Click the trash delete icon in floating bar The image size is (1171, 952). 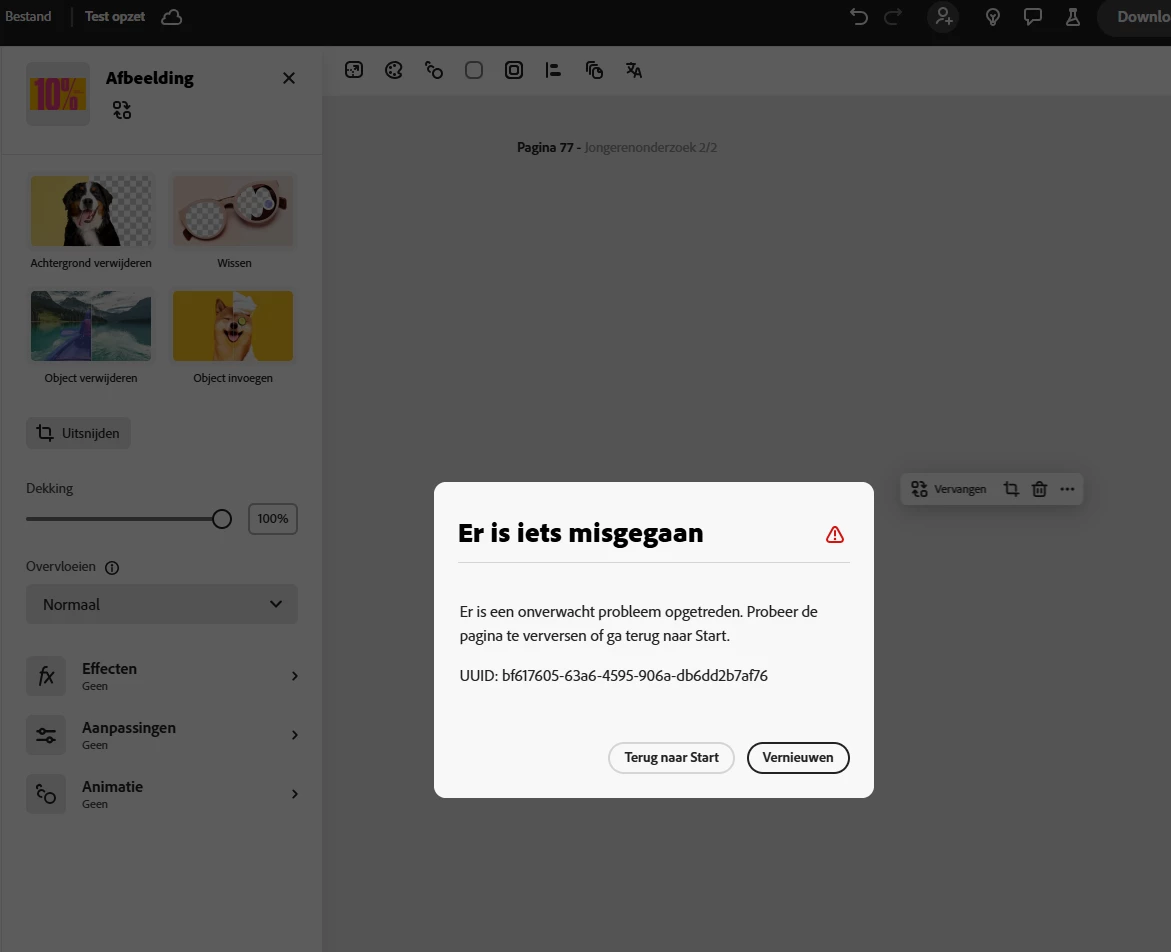1039,489
